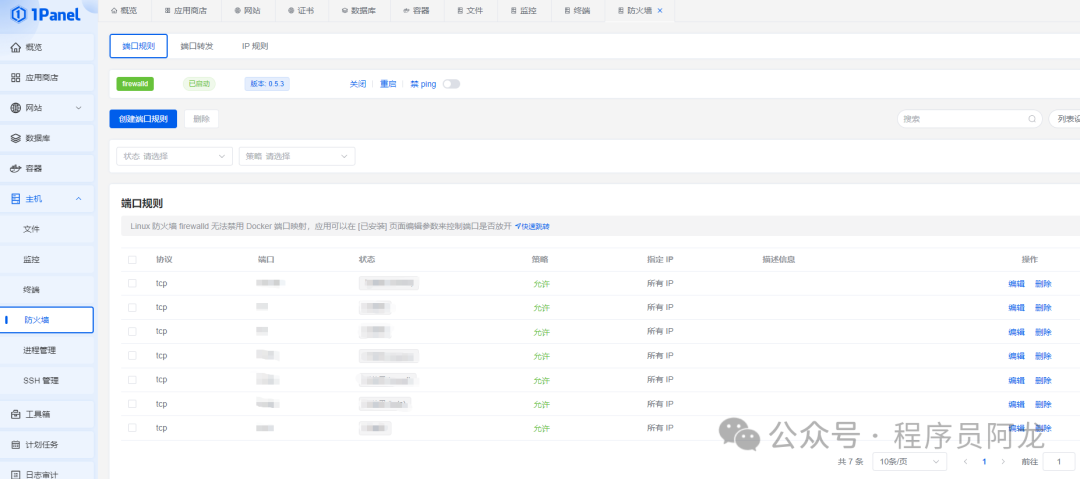Viewport: 1080px width, 479px height.
Task: Click the 数据库 layers icon in sidebar
Action: 16,138
